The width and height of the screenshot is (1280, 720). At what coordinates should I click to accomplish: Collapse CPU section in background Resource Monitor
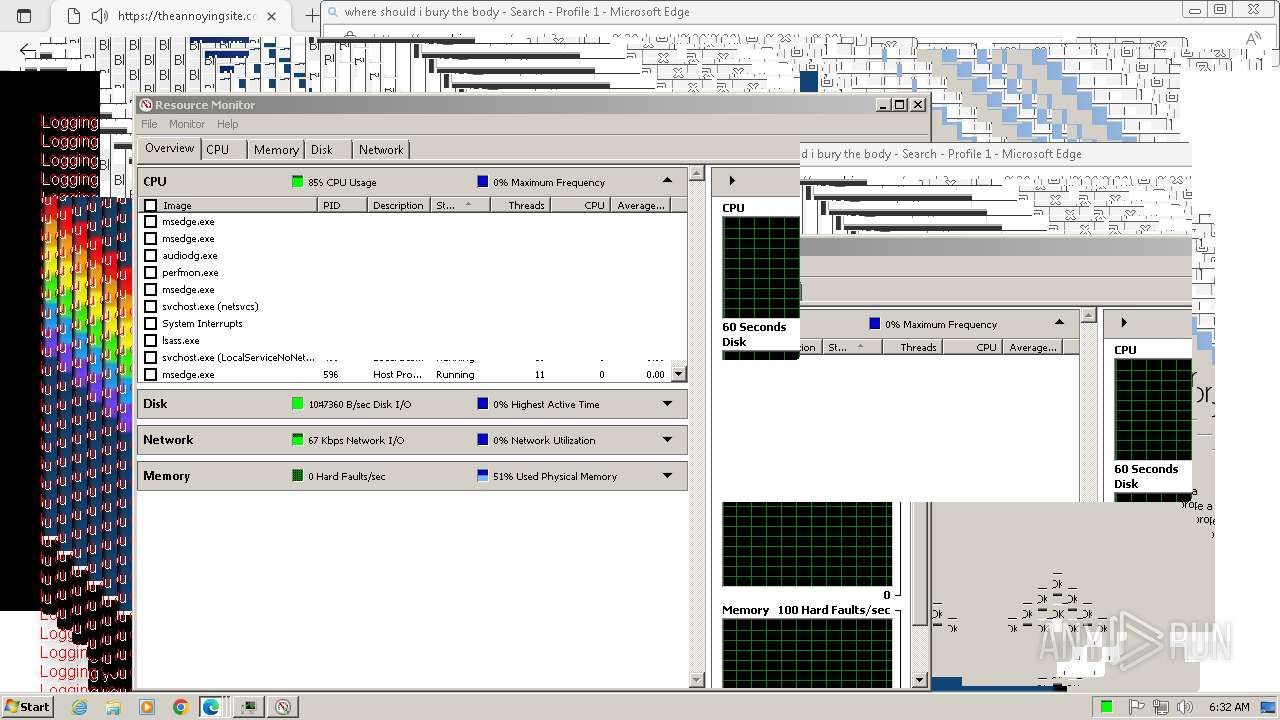tap(1059, 323)
